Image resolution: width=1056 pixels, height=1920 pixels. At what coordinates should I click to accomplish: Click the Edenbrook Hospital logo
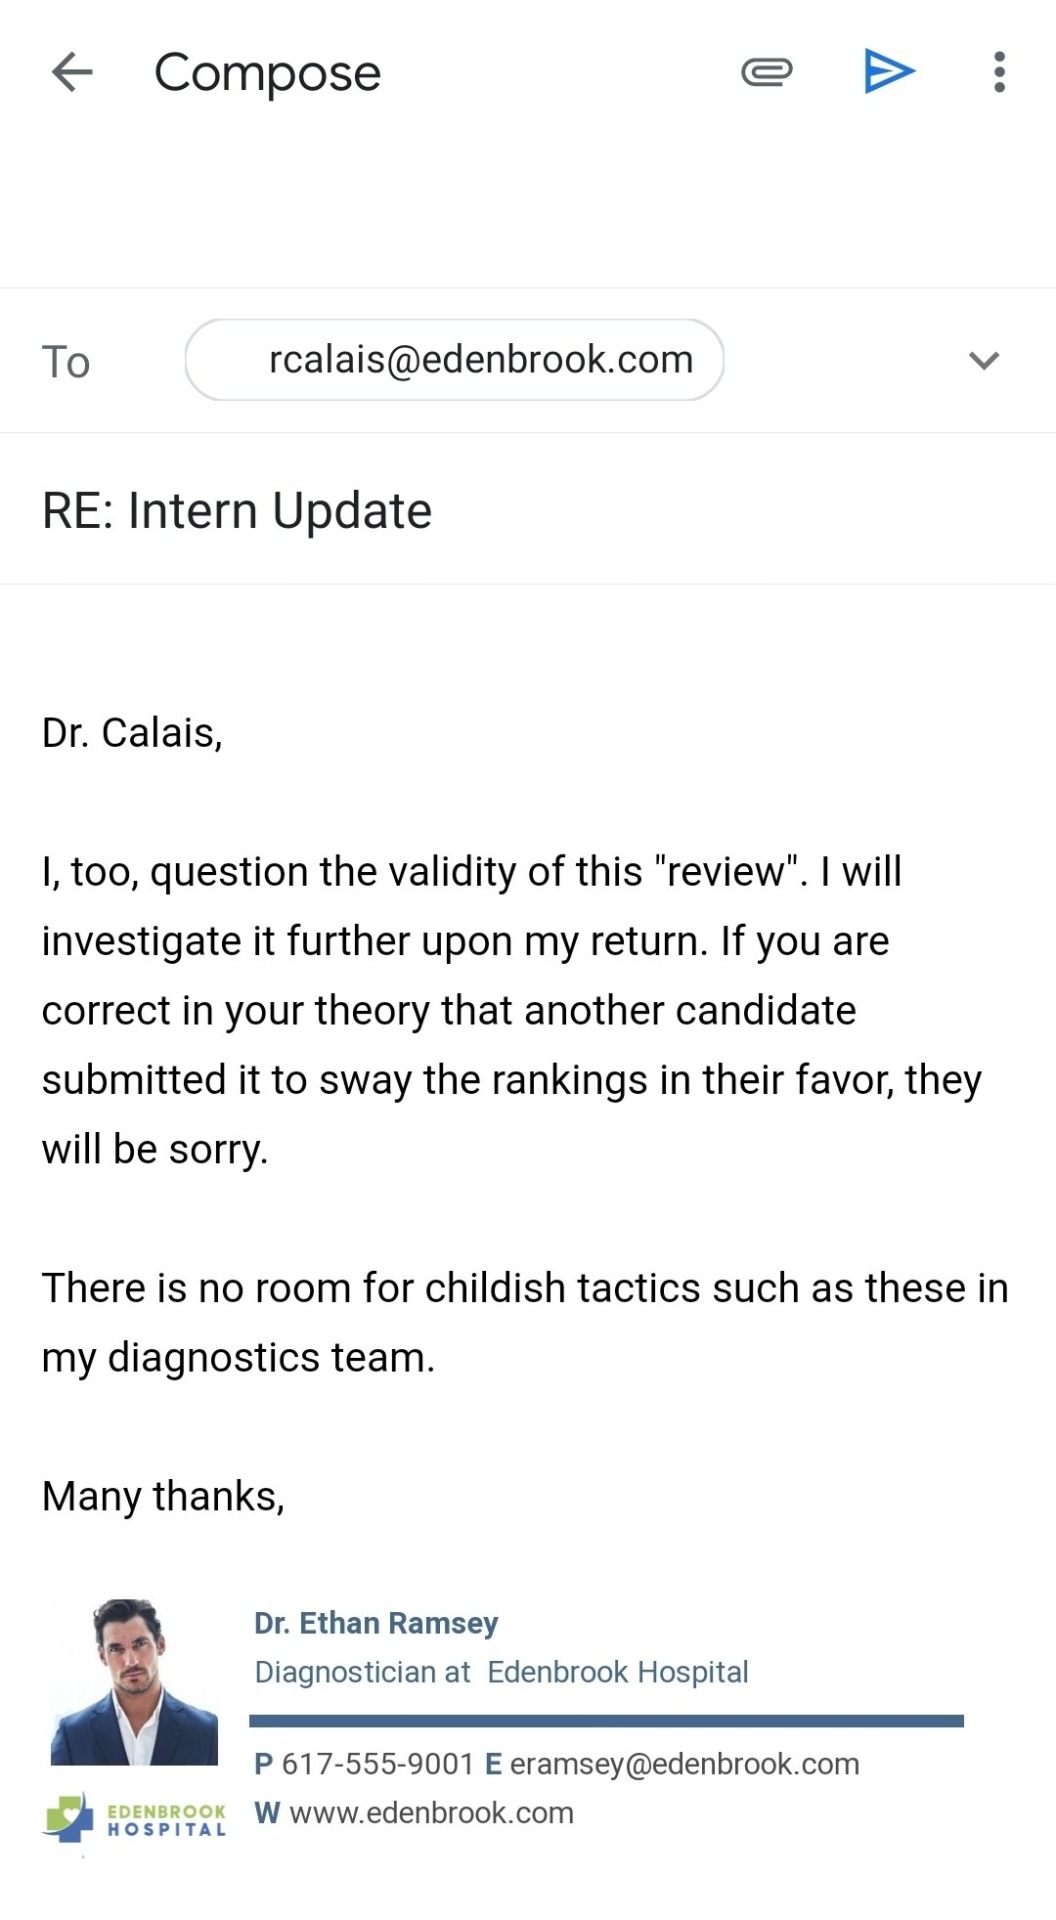pos(135,1819)
